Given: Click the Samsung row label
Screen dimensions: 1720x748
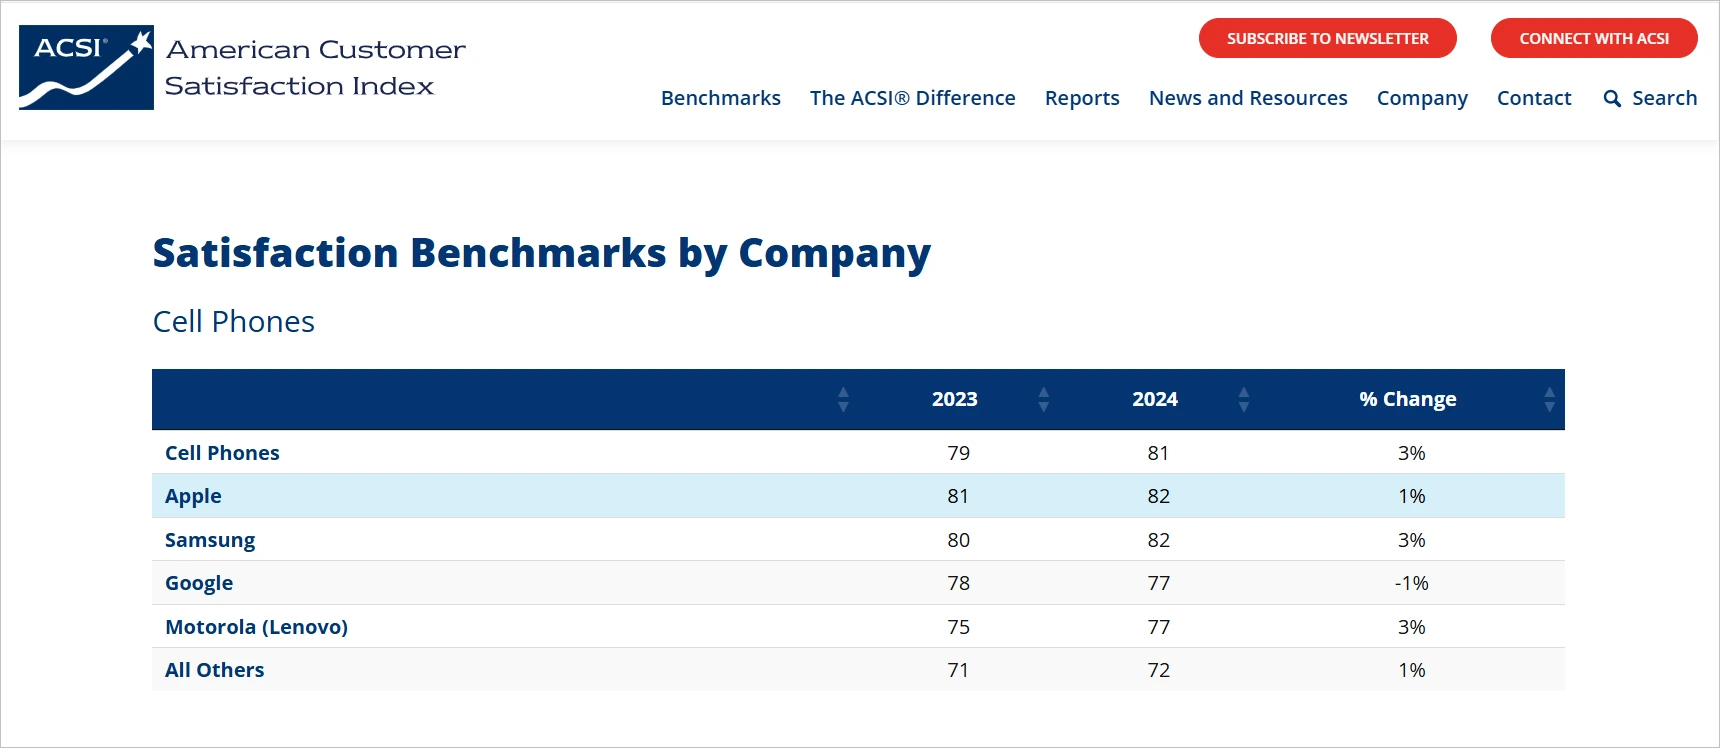Looking at the screenshot, I should point(210,540).
